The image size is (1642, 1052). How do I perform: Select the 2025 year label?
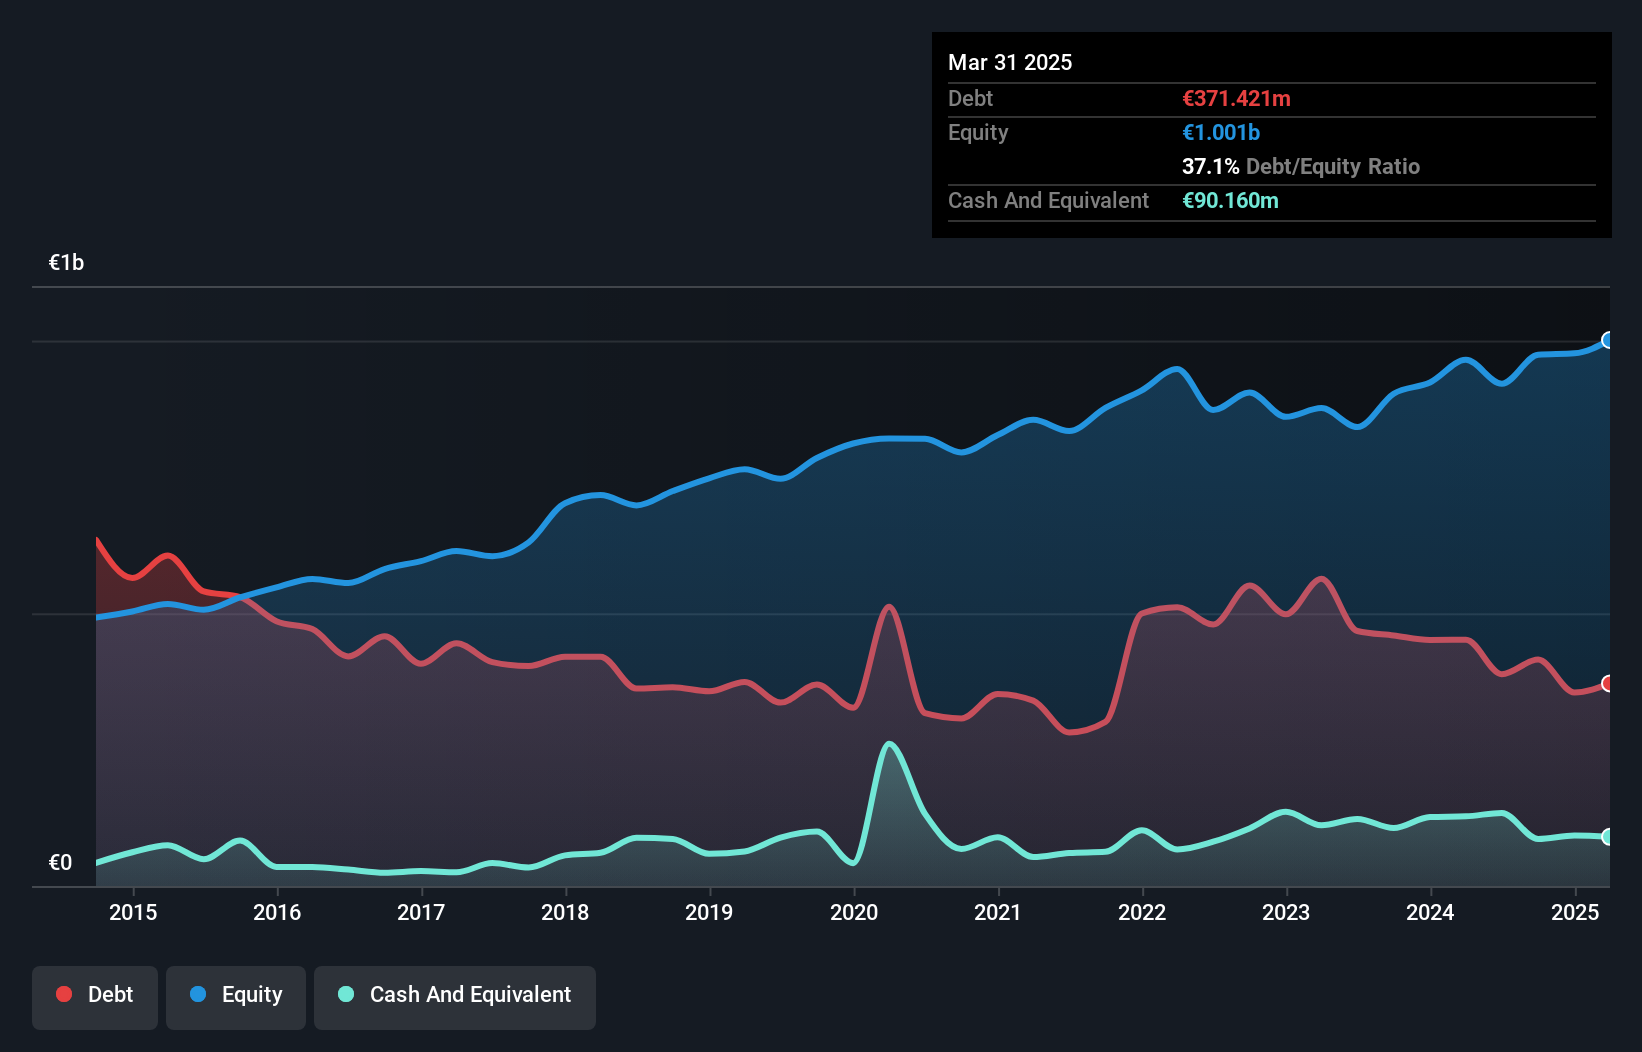click(x=1575, y=912)
